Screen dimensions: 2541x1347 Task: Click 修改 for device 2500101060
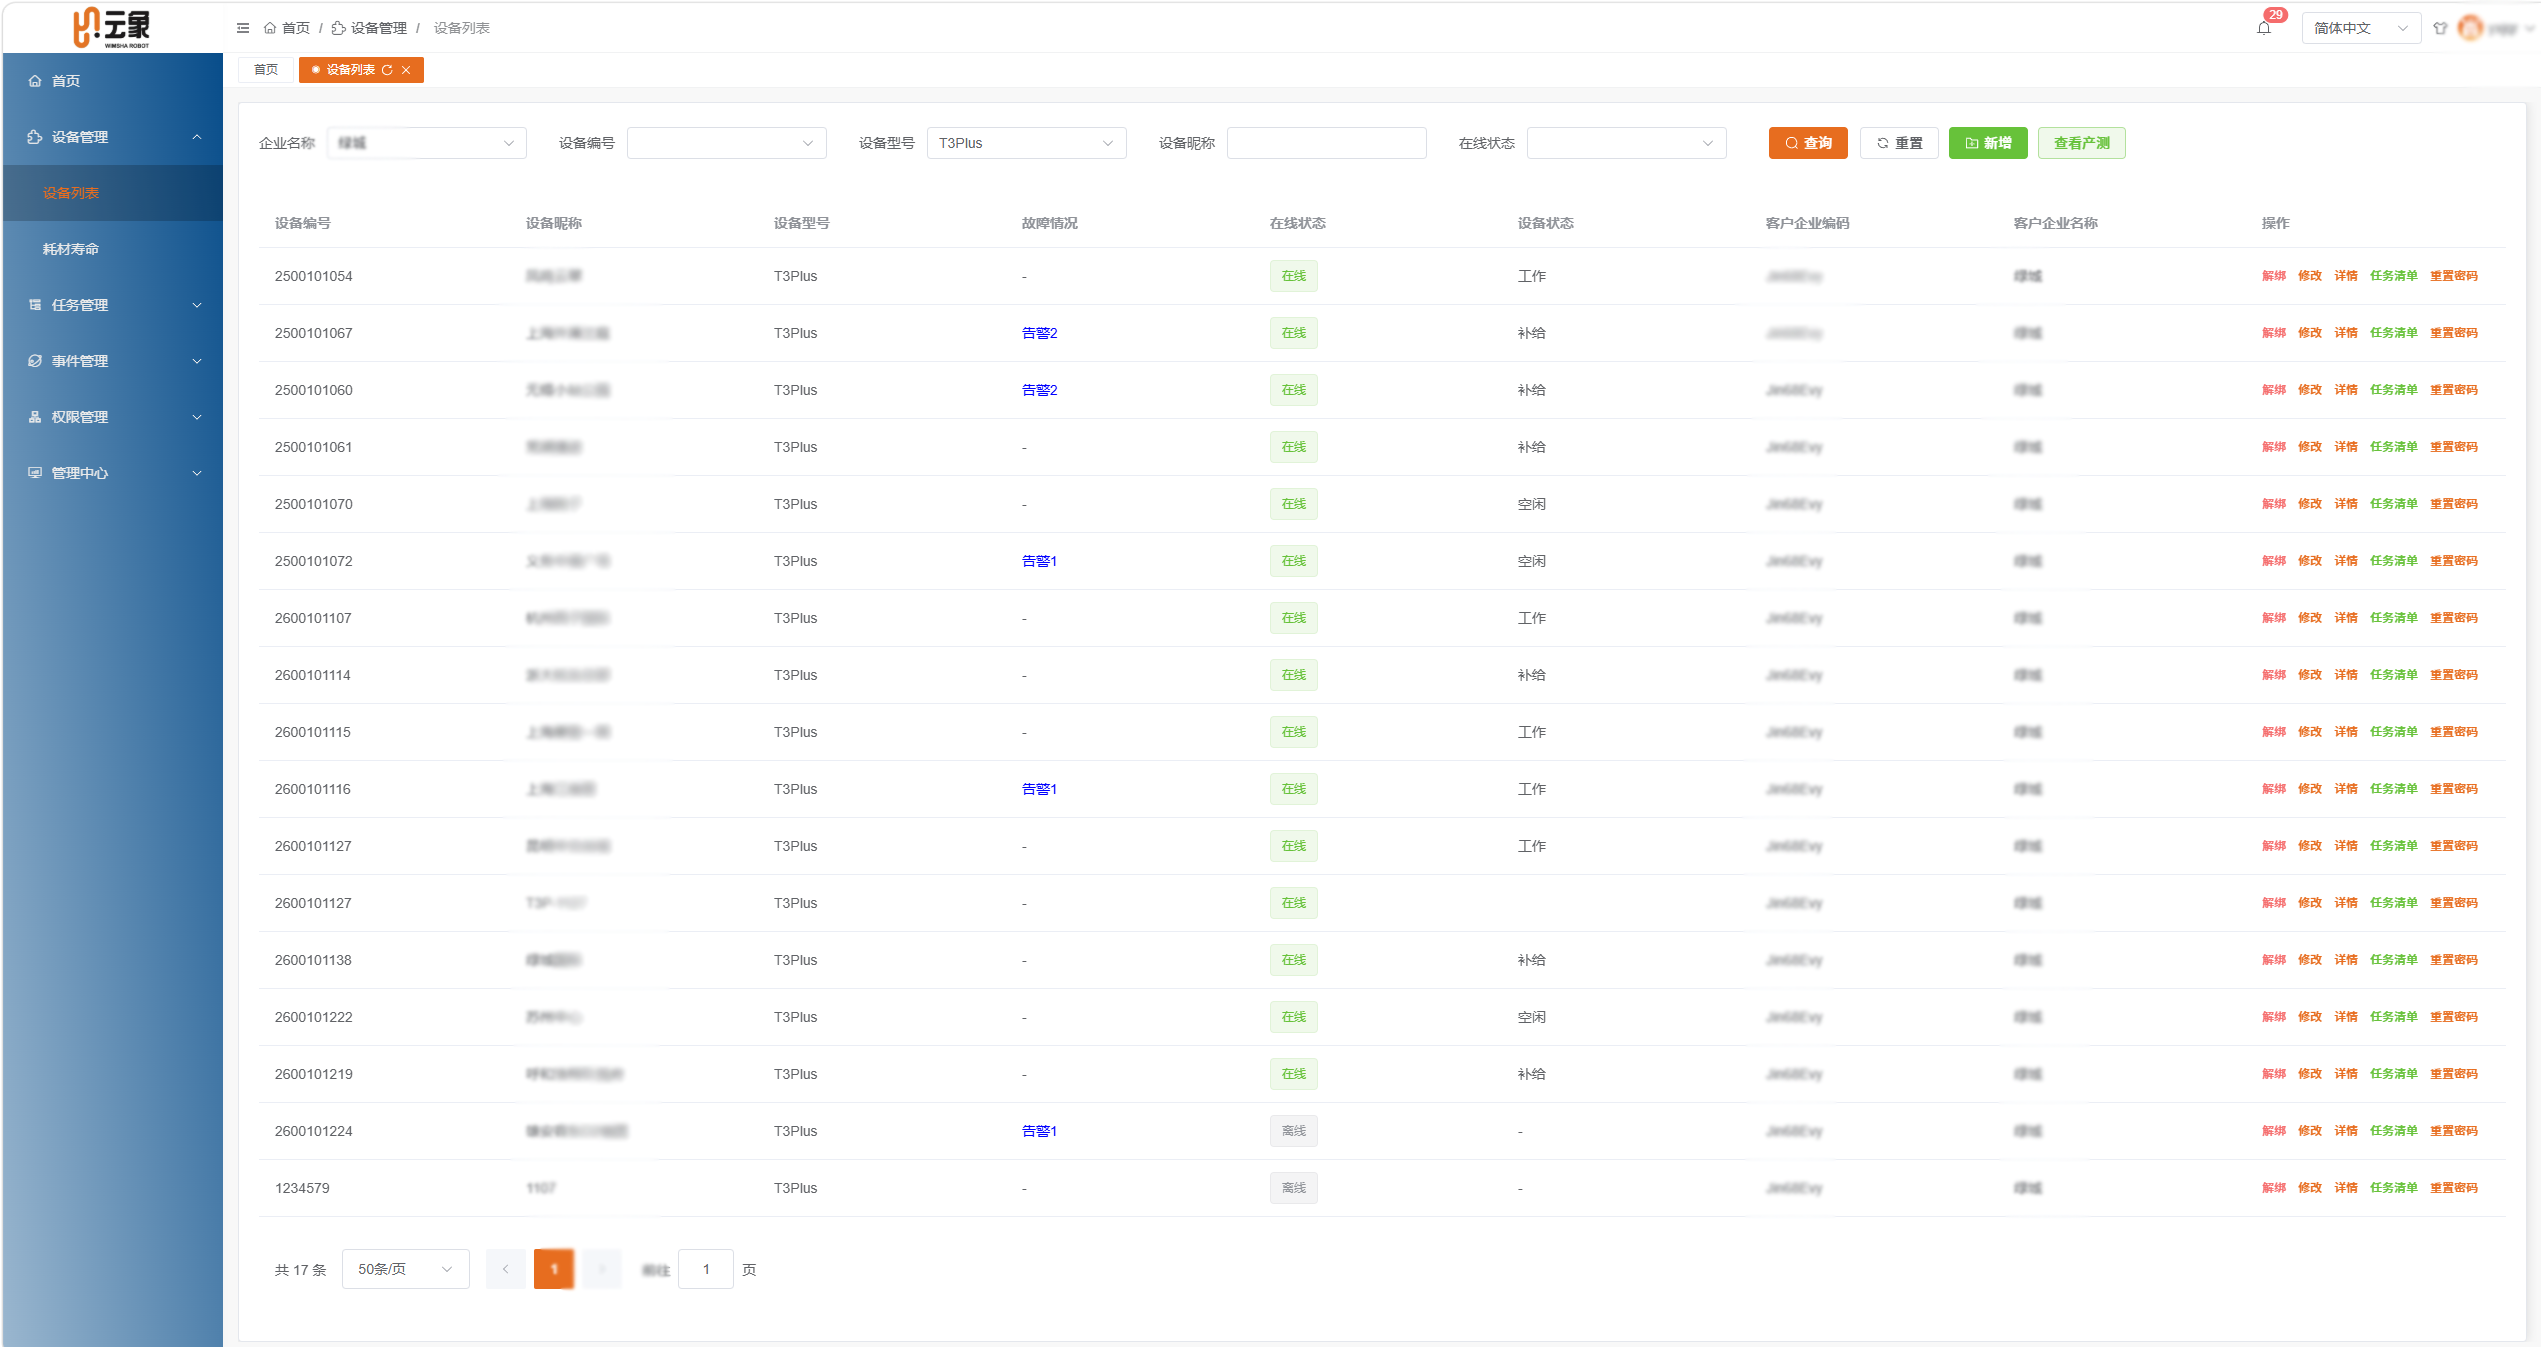click(x=2310, y=390)
